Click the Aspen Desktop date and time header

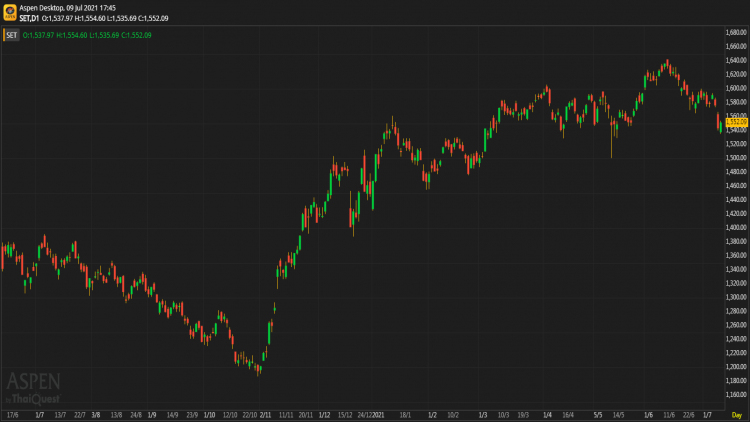pyautogui.click(x=67, y=8)
